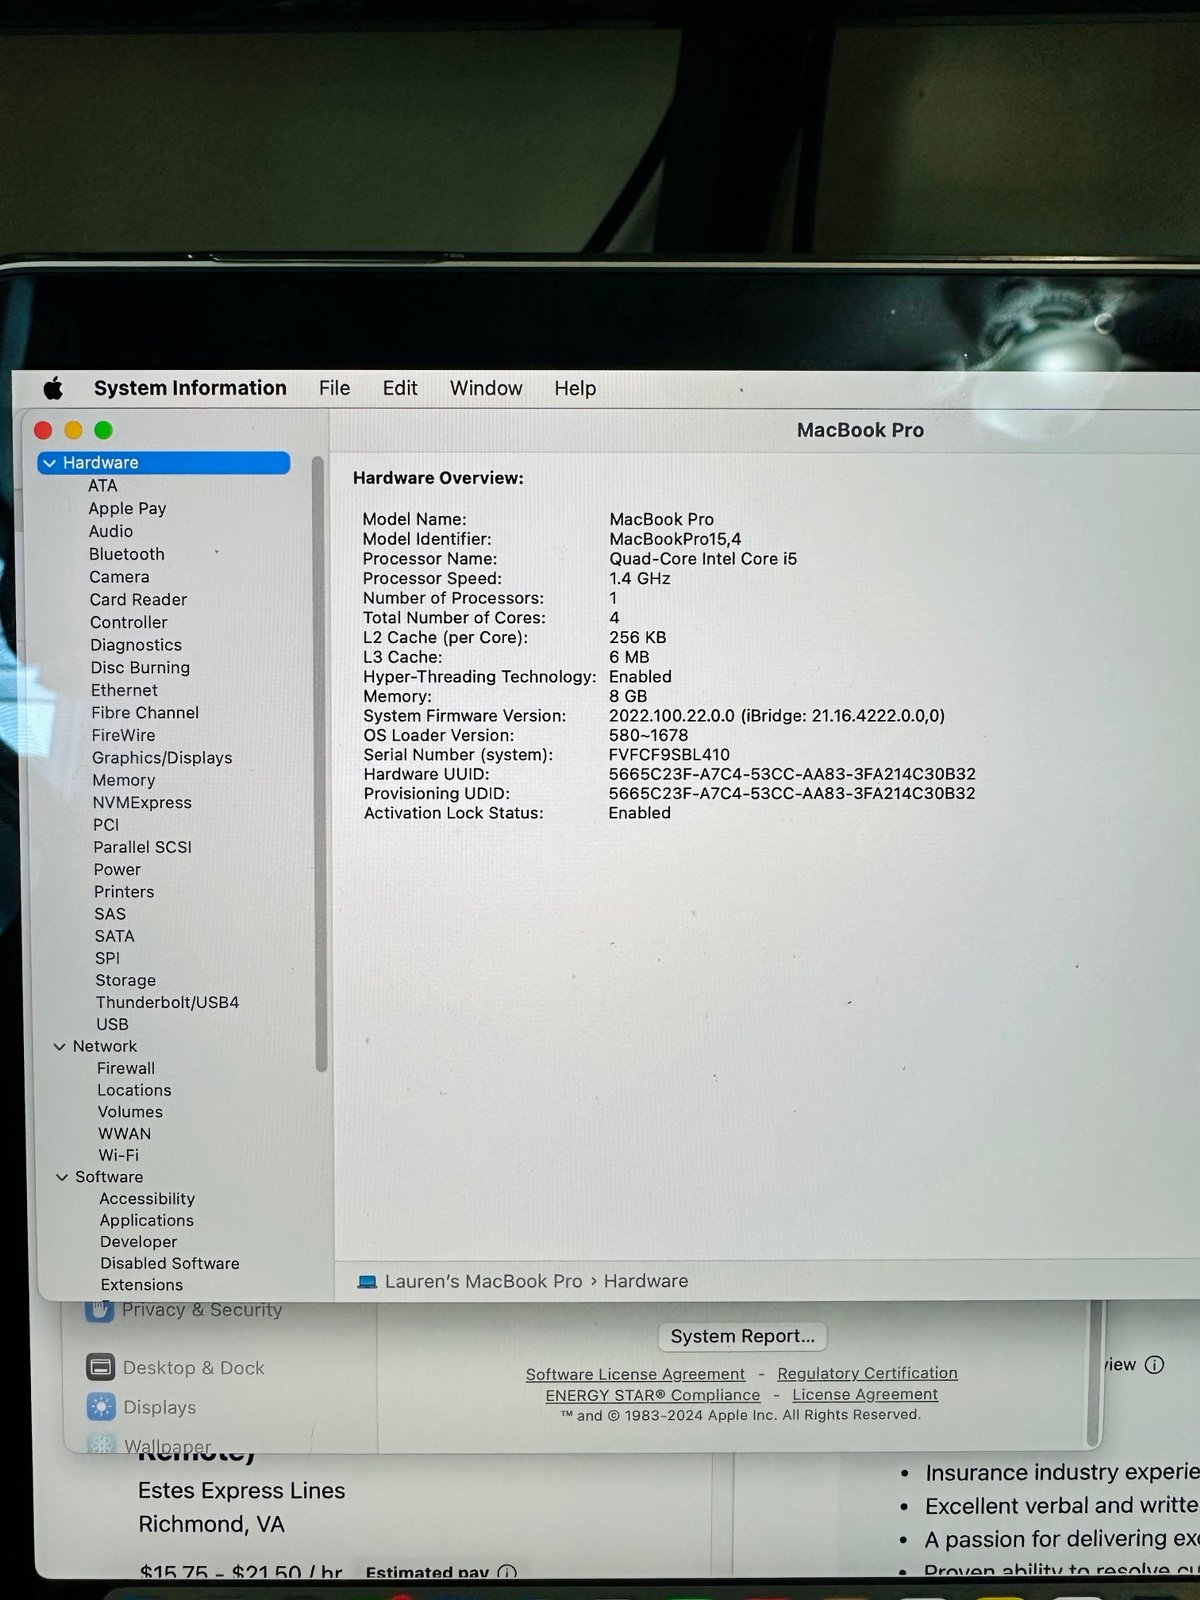Select Disc Burning in the sidebar
This screenshot has width=1200, height=1600.
[140, 668]
